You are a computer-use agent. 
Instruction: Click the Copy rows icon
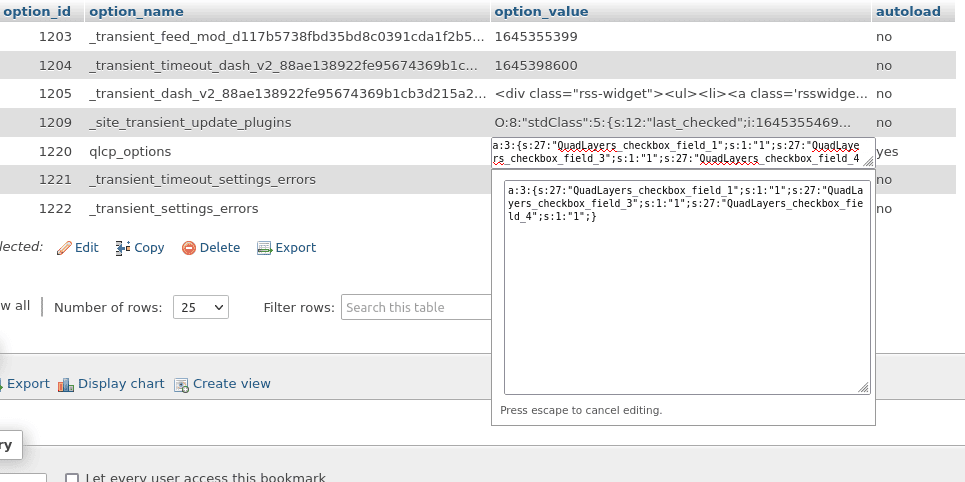[122, 248]
